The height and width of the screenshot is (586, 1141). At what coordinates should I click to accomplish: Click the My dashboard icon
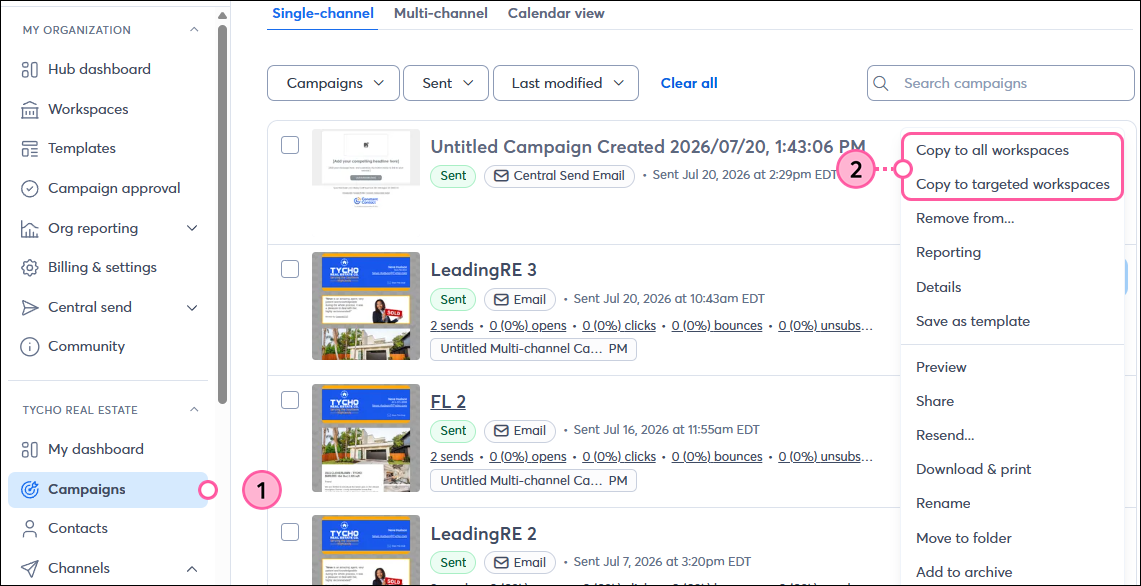tap(29, 449)
